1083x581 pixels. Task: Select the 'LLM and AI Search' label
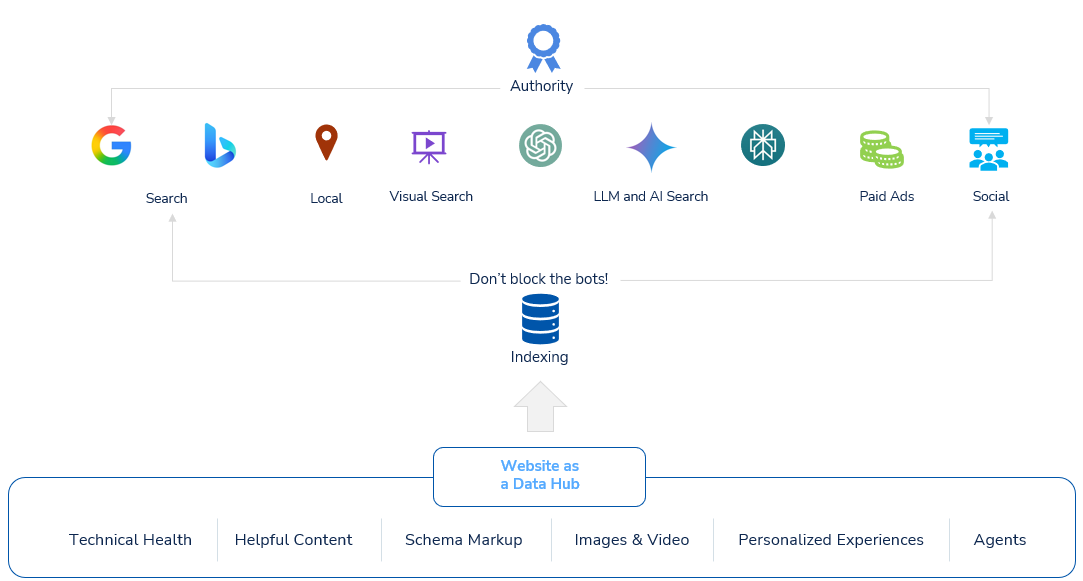pyautogui.click(x=651, y=196)
